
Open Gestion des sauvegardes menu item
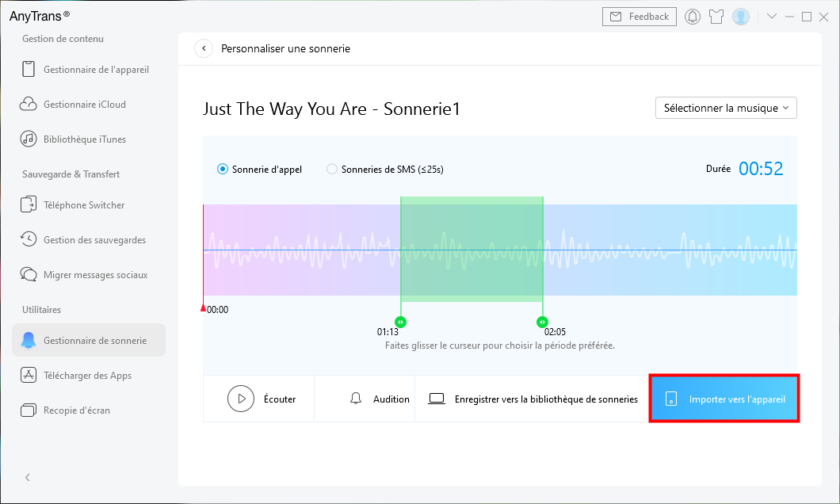[x=94, y=240]
